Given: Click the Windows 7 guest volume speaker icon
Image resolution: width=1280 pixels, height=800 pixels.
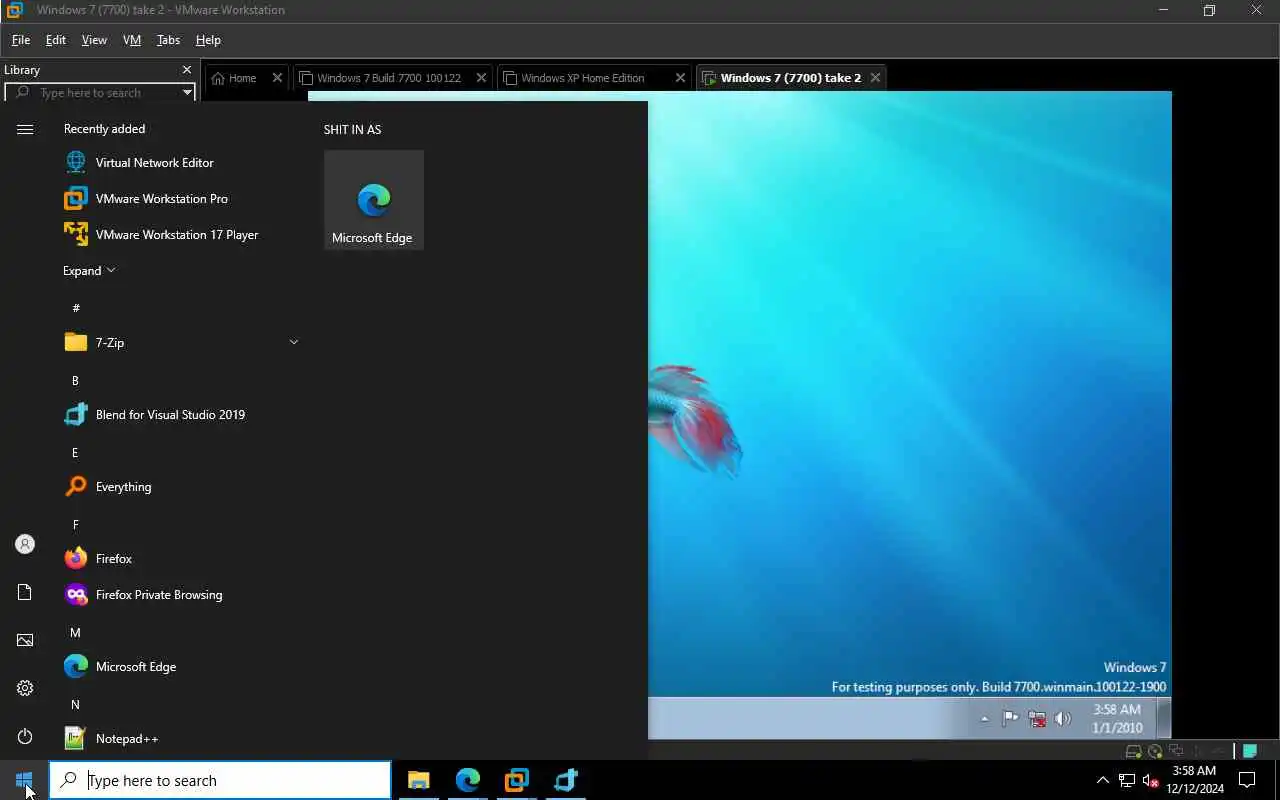Looking at the screenshot, I should click(1063, 718).
